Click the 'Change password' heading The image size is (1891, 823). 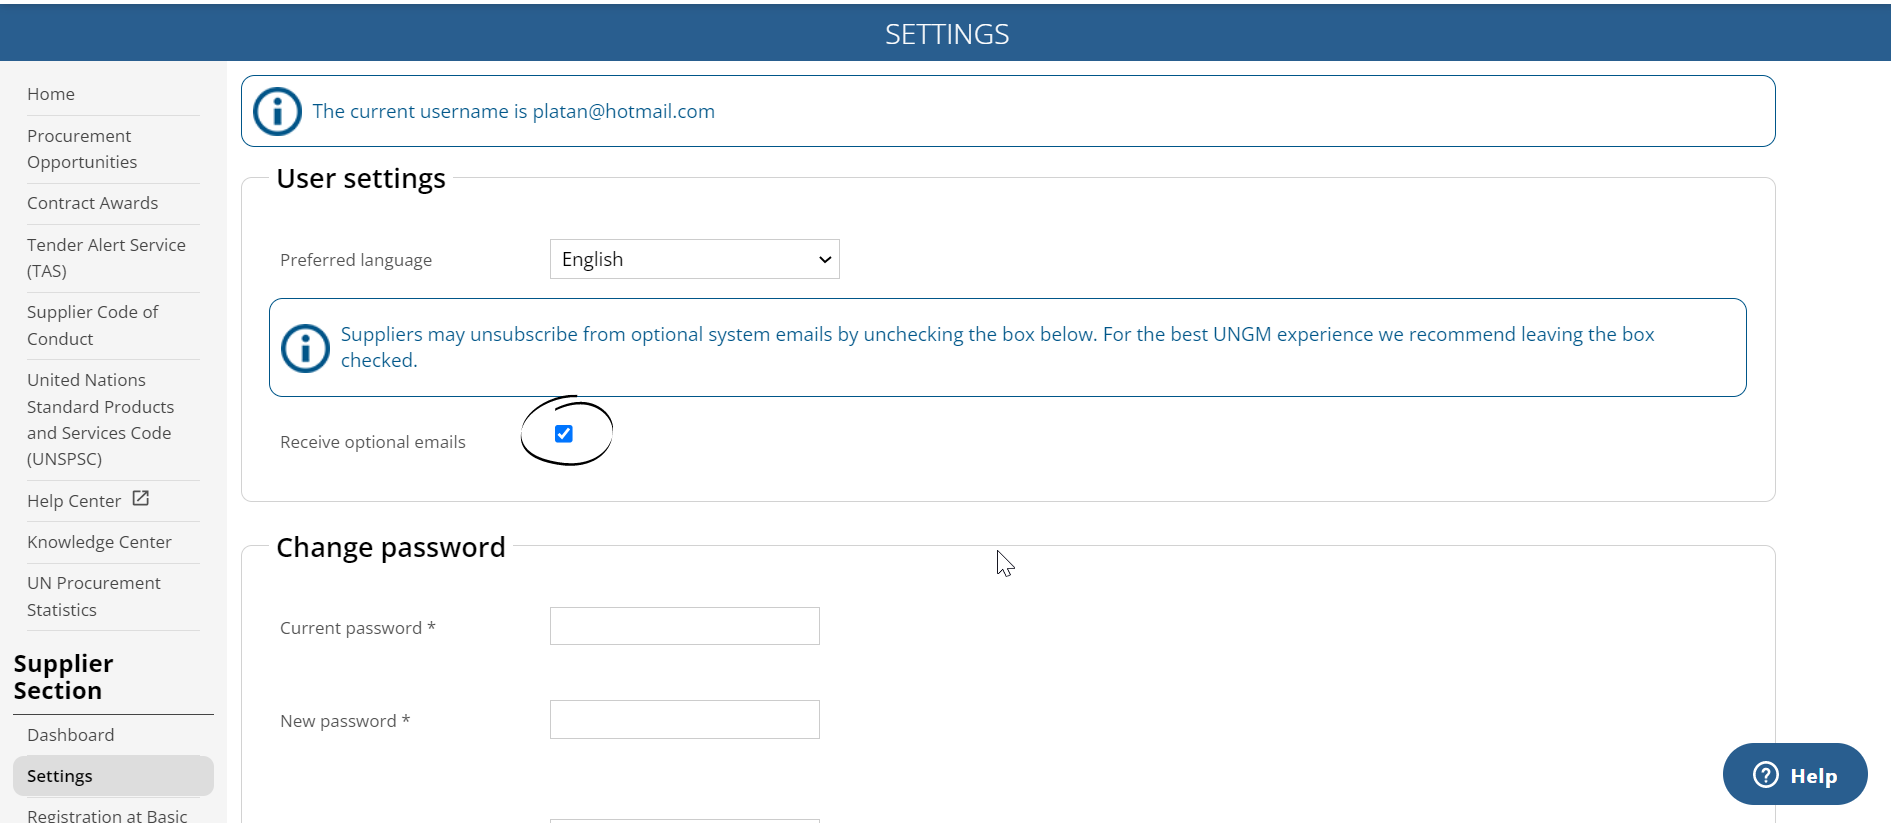(x=391, y=547)
